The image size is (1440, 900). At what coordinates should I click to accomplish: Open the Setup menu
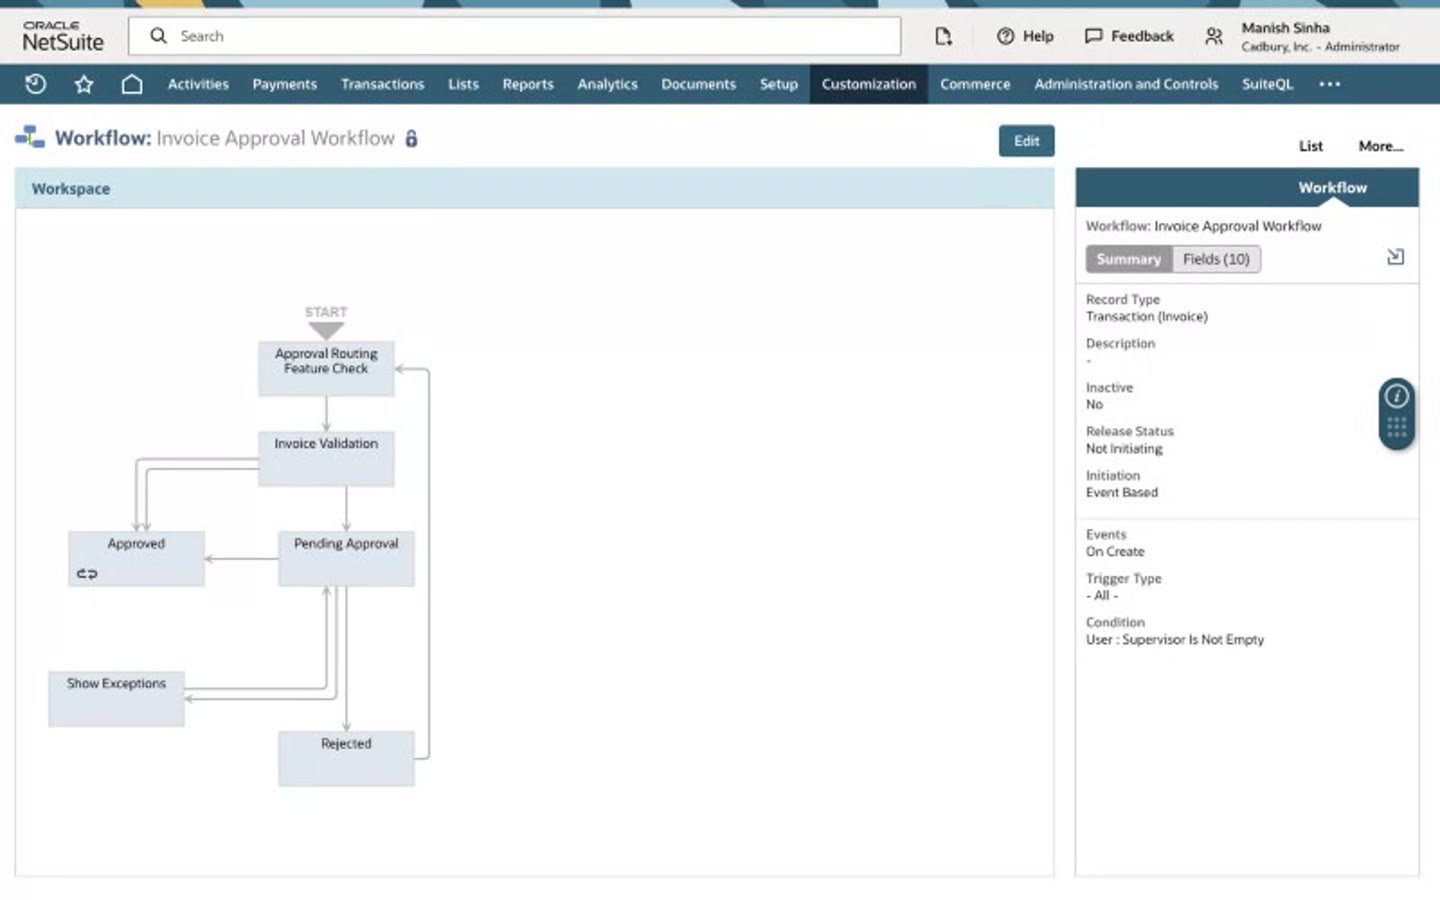coord(778,84)
